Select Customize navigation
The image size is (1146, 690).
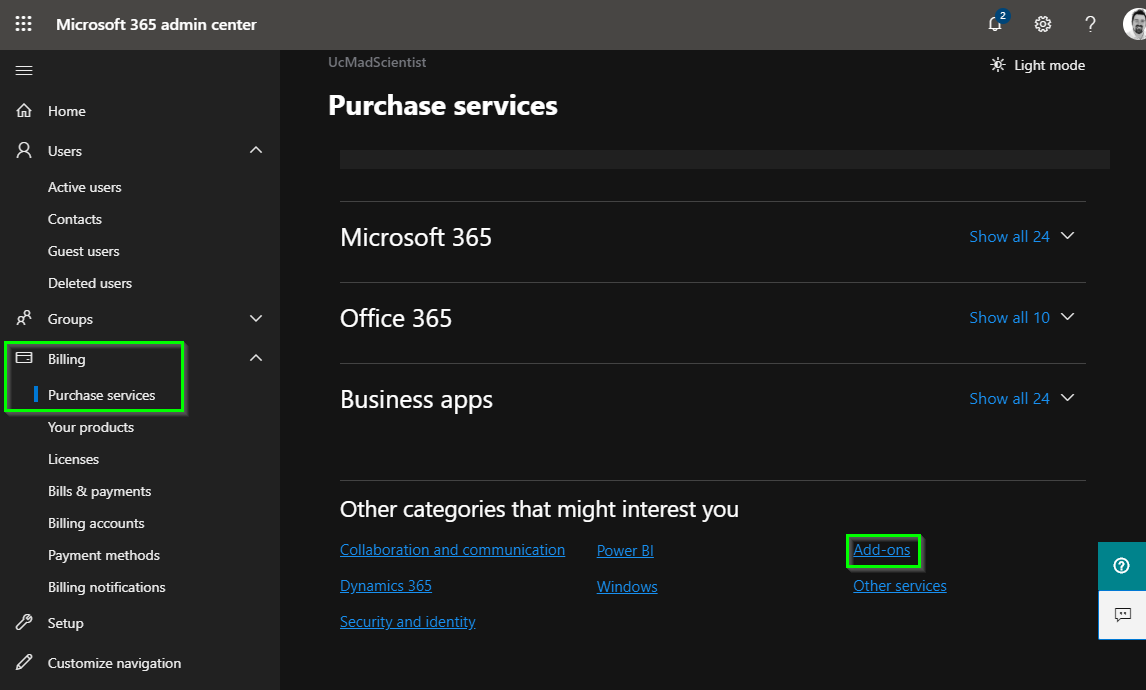coord(114,663)
